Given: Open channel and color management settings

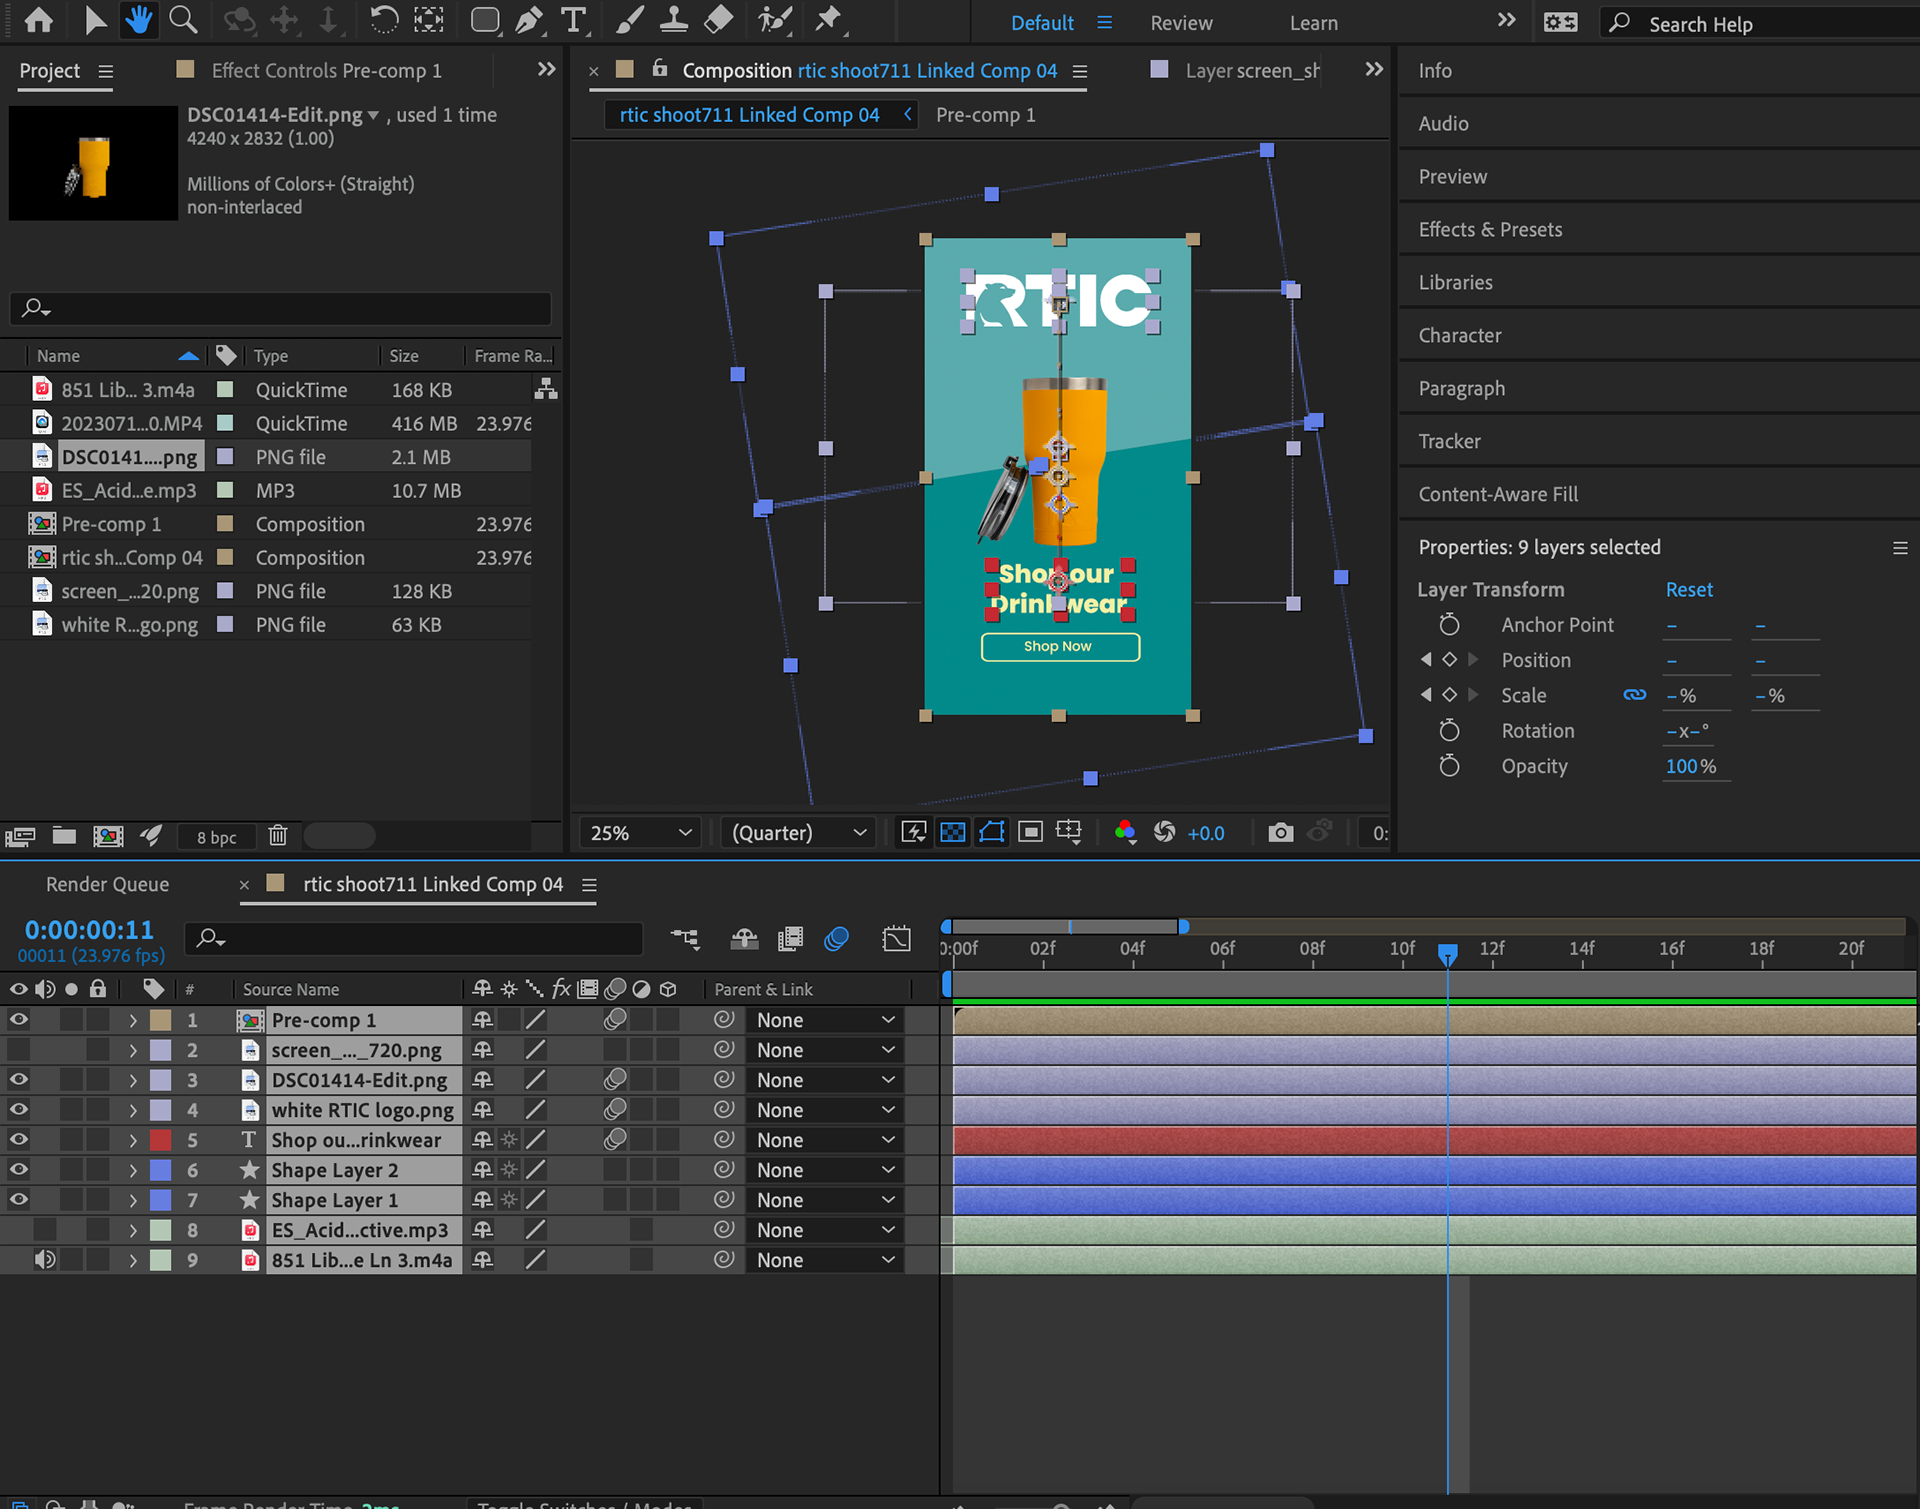Looking at the screenshot, I should pyautogui.click(x=1125, y=832).
